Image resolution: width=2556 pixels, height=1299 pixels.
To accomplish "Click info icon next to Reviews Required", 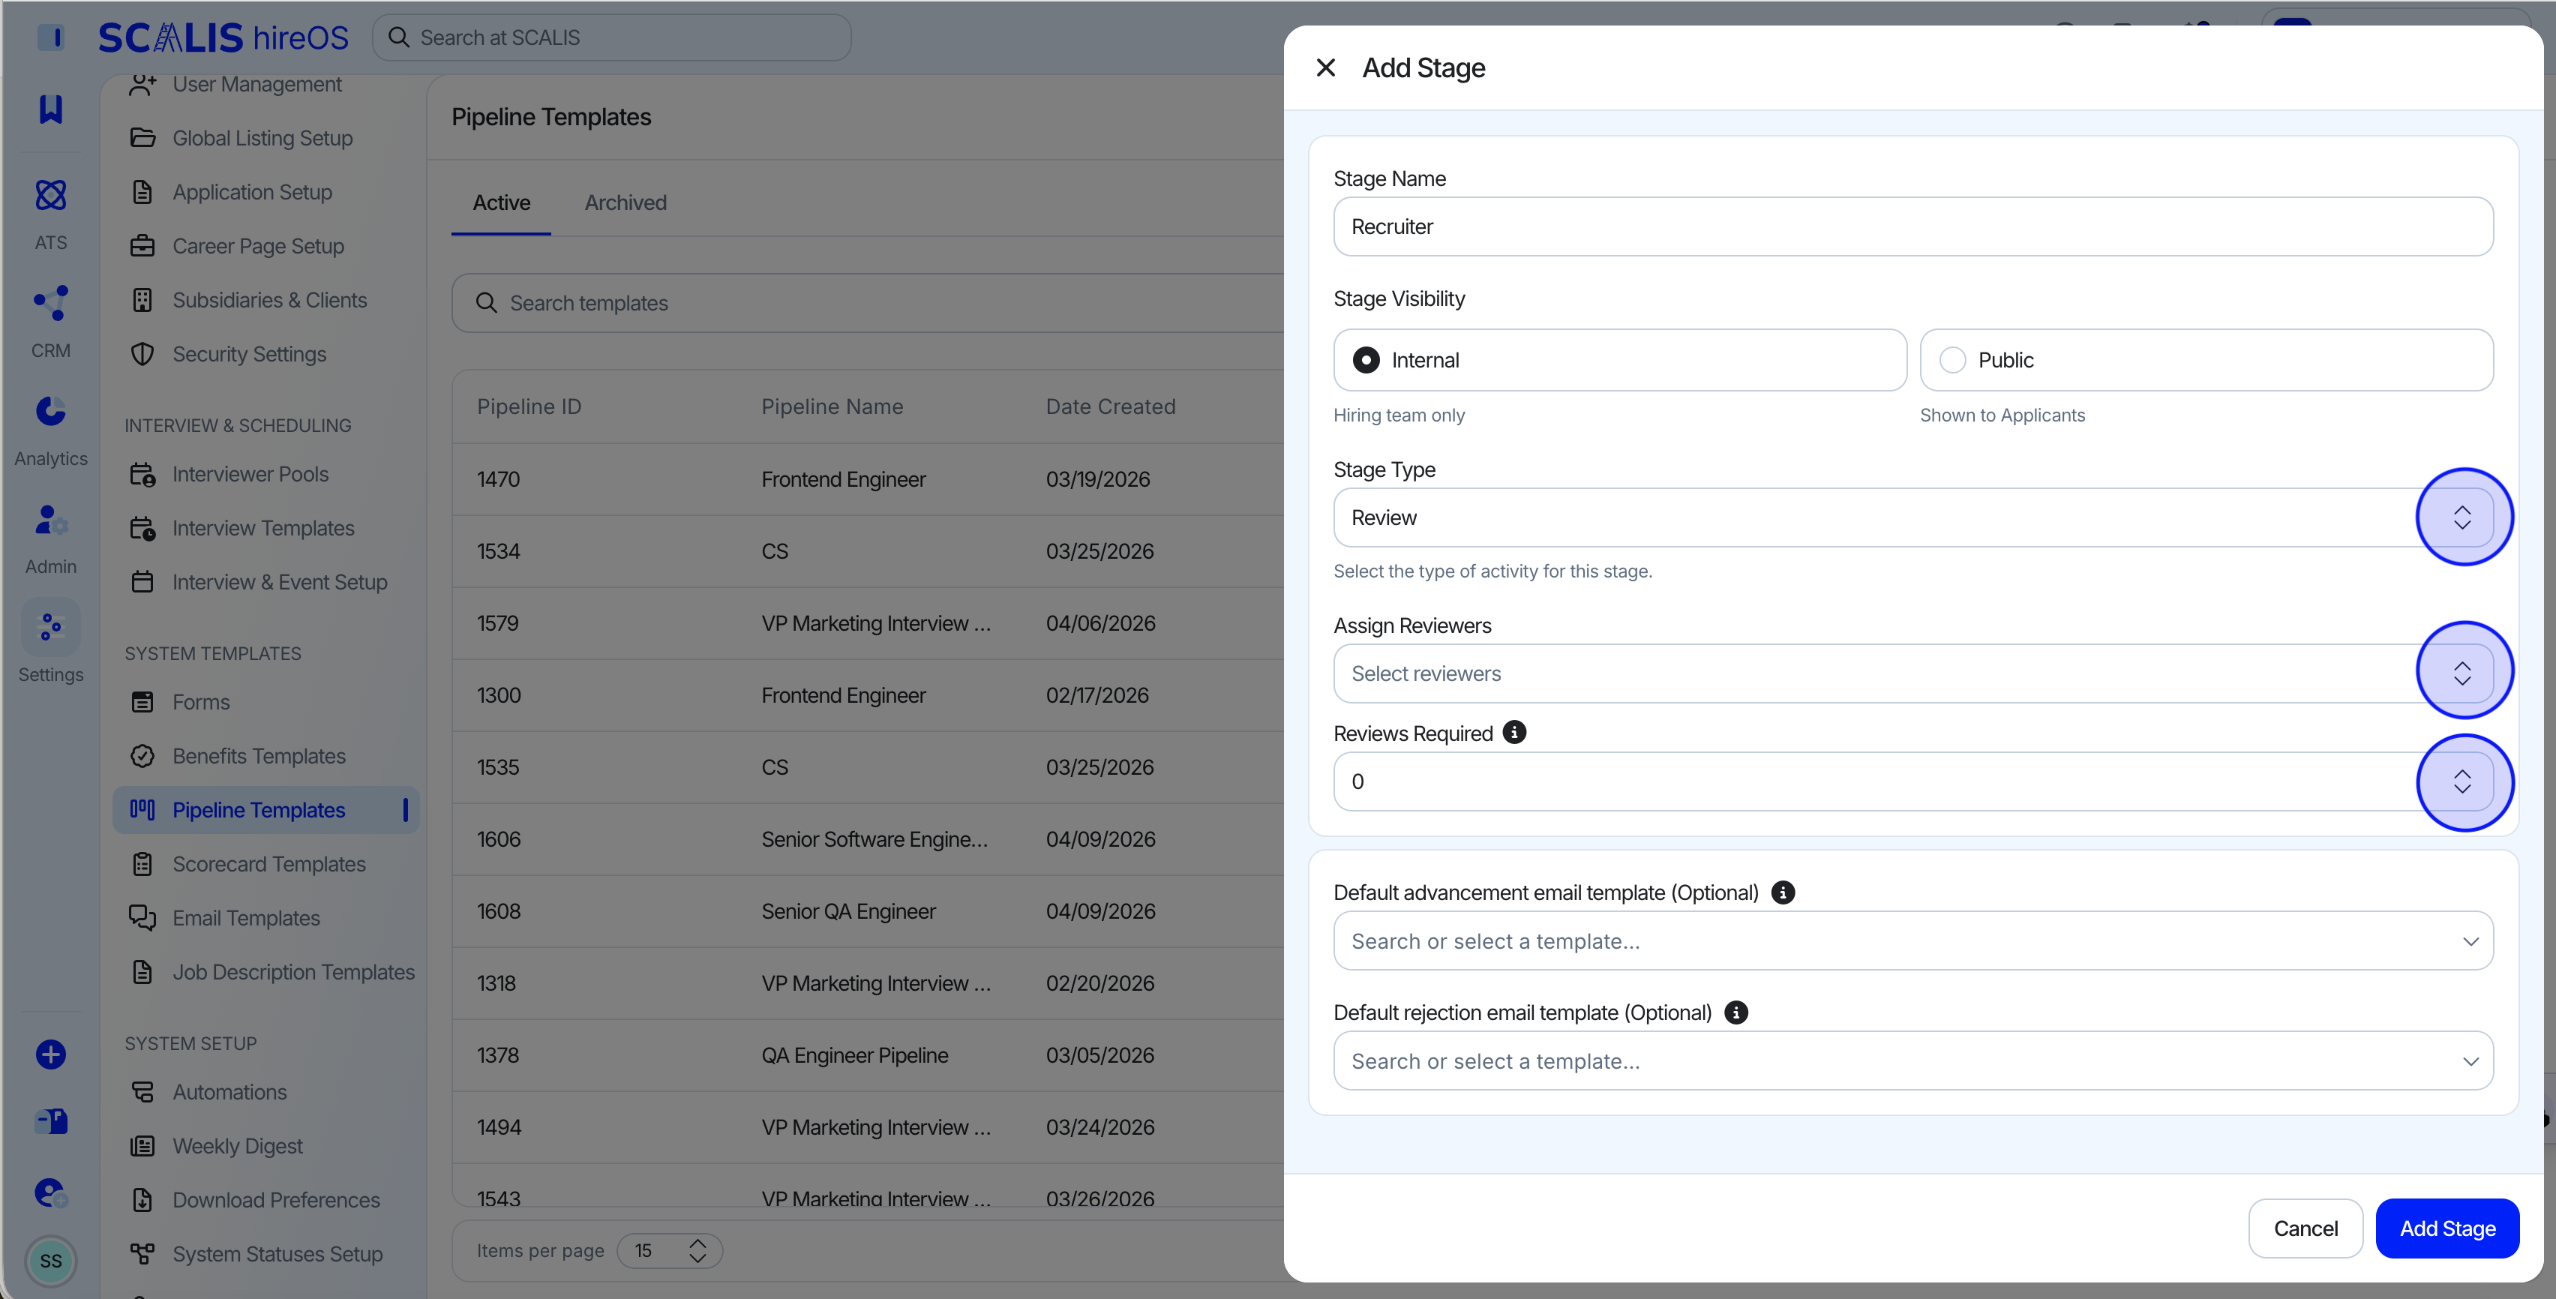I will 1515,733.
